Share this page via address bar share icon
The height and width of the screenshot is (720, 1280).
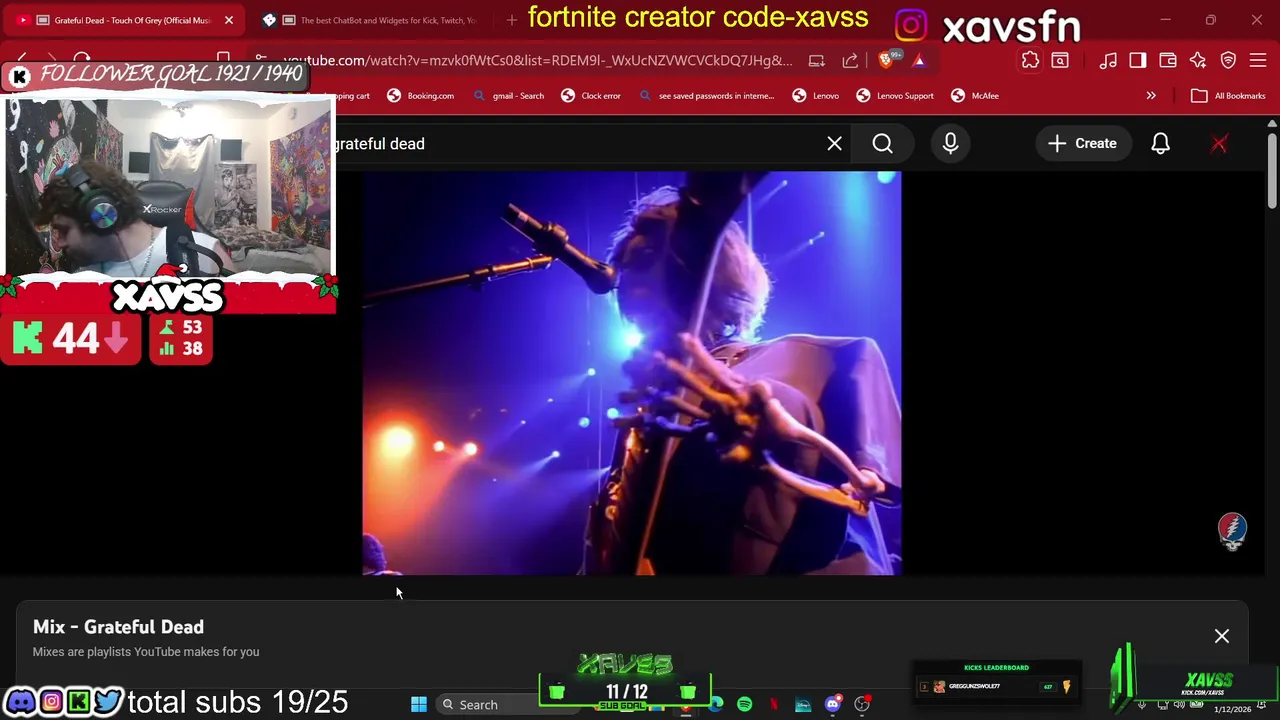tap(850, 61)
